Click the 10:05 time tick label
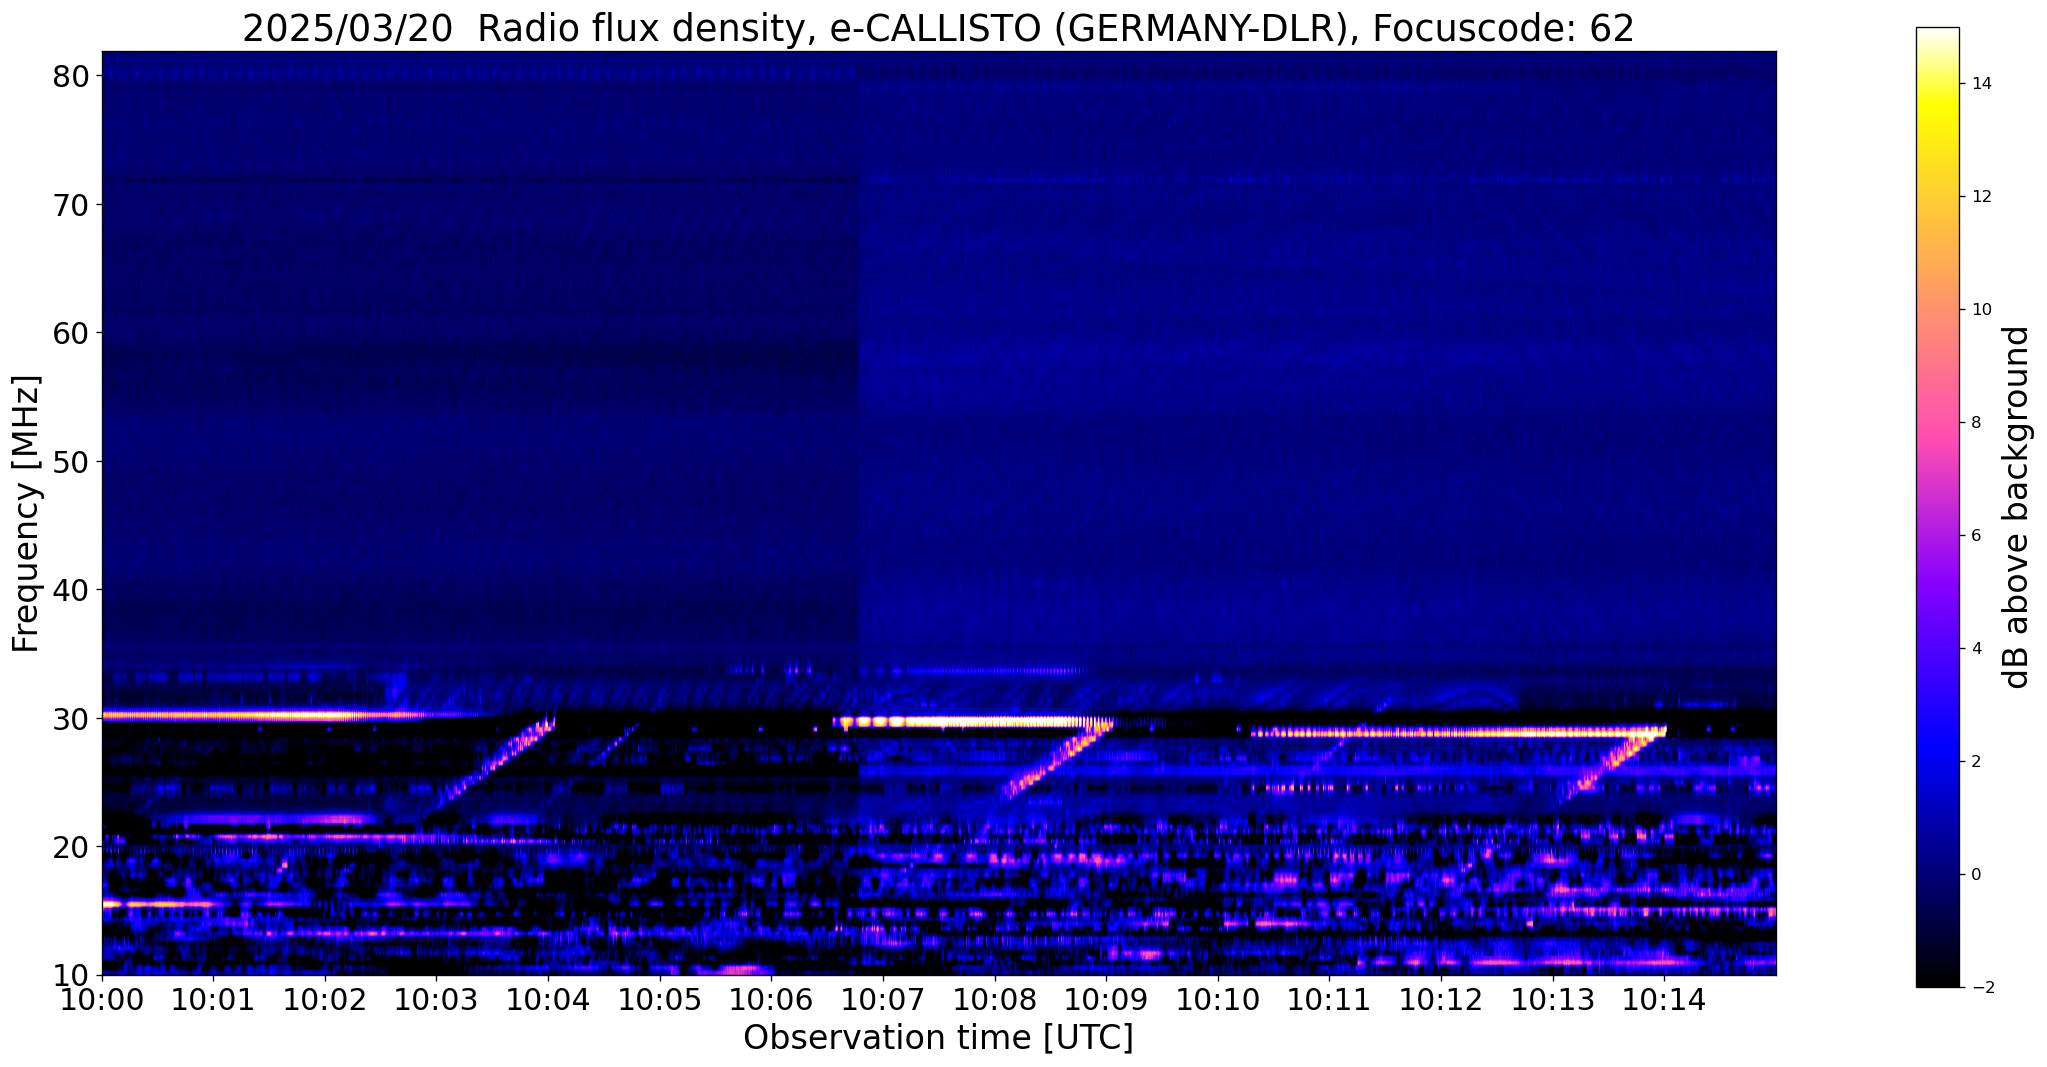This screenshot has height=1067, width=2047. pos(660,999)
